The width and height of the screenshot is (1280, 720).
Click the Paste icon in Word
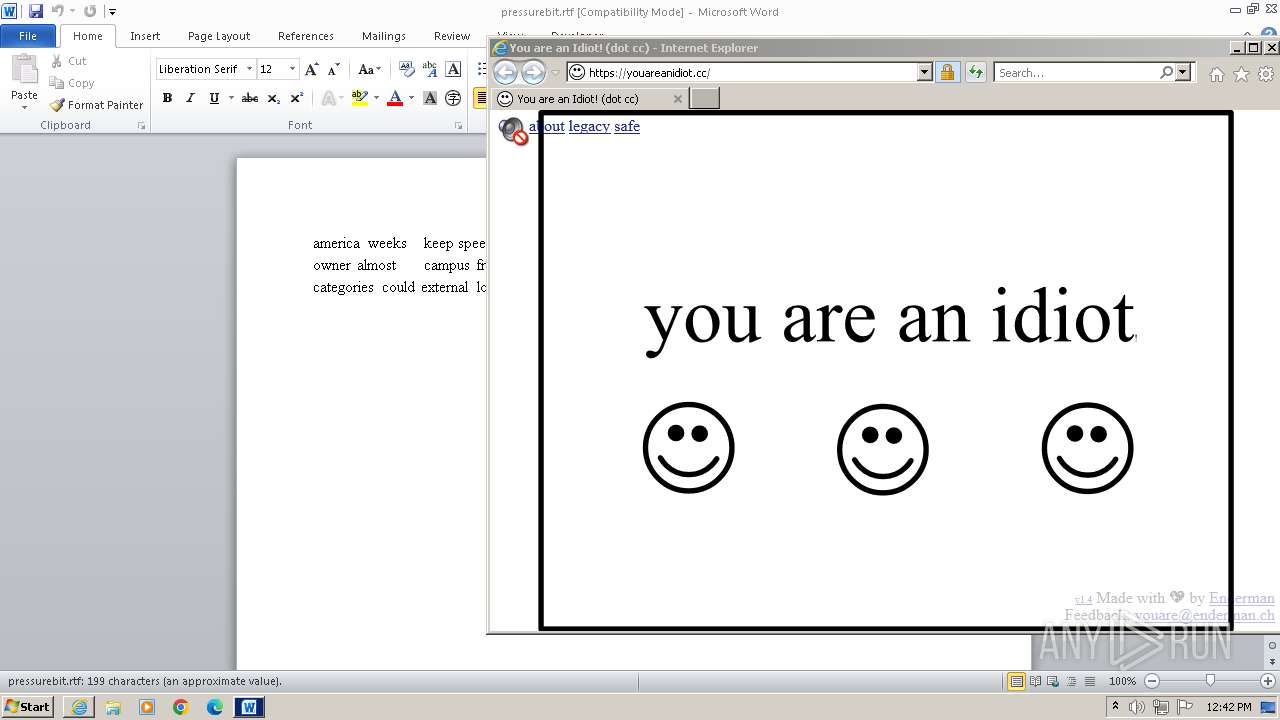coord(24,70)
